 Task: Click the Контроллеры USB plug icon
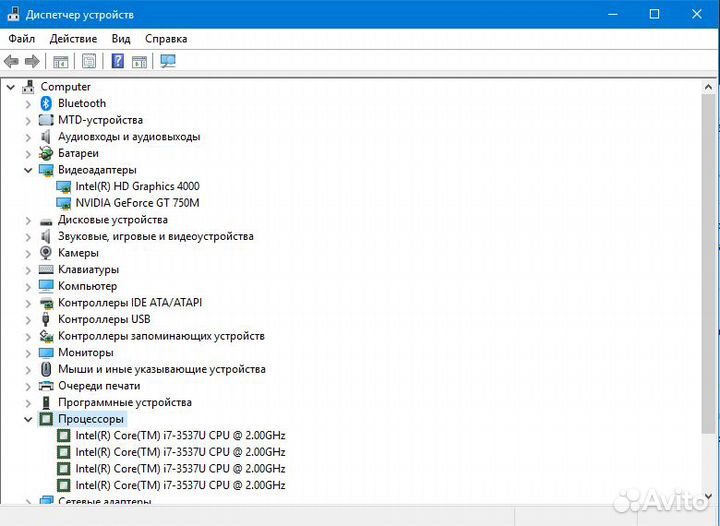click(x=45, y=319)
